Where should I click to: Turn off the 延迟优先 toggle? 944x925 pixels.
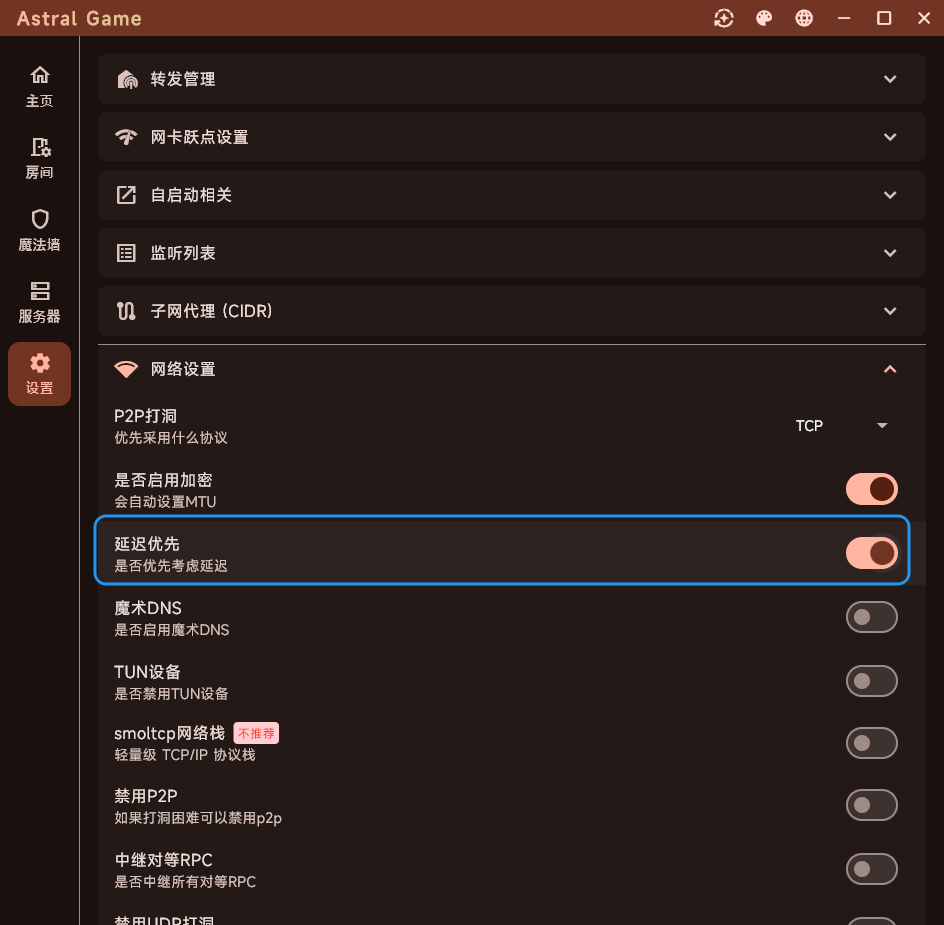click(871, 553)
